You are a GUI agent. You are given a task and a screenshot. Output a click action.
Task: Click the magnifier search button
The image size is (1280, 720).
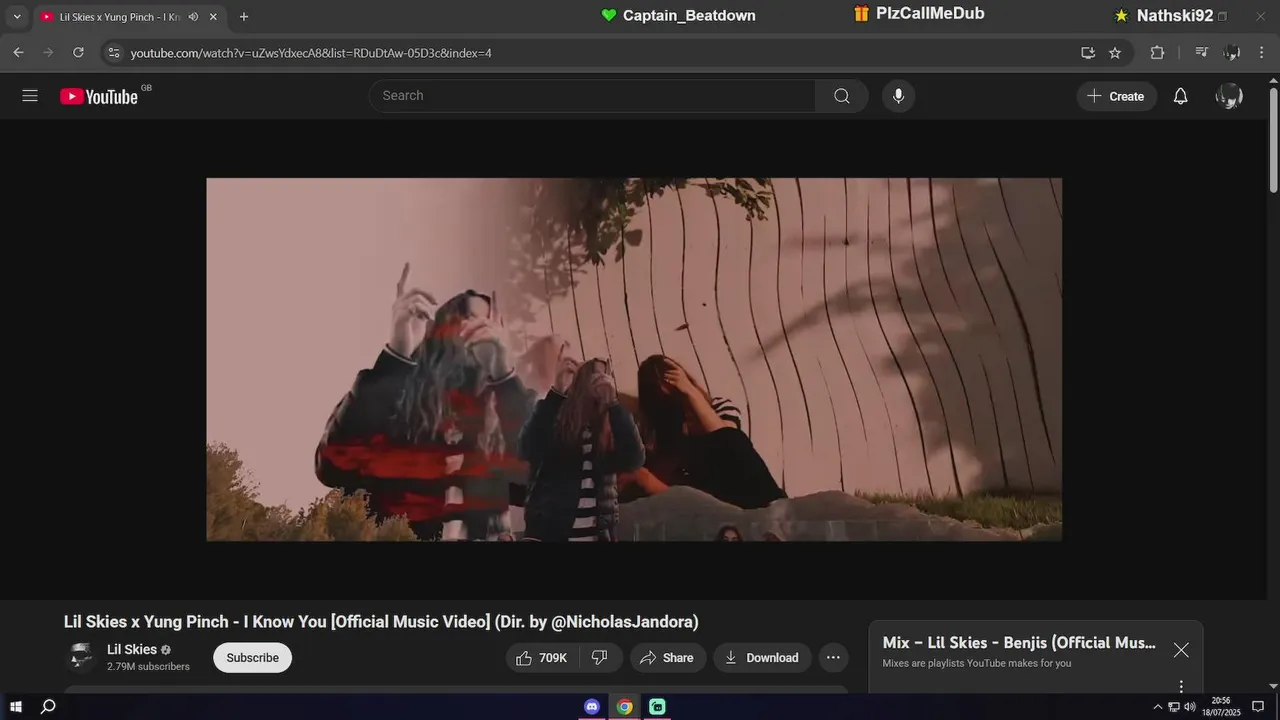click(842, 96)
